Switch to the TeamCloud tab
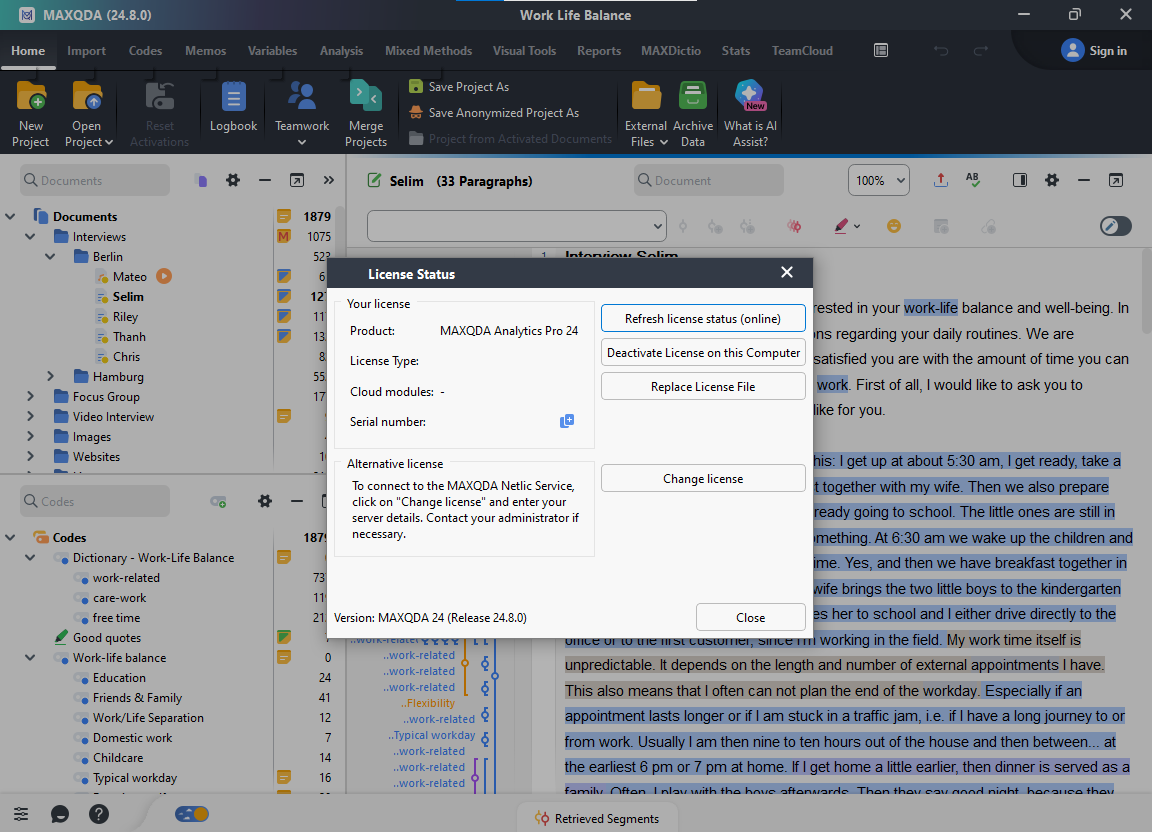This screenshot has width=1152, height=832. point(802,51)
